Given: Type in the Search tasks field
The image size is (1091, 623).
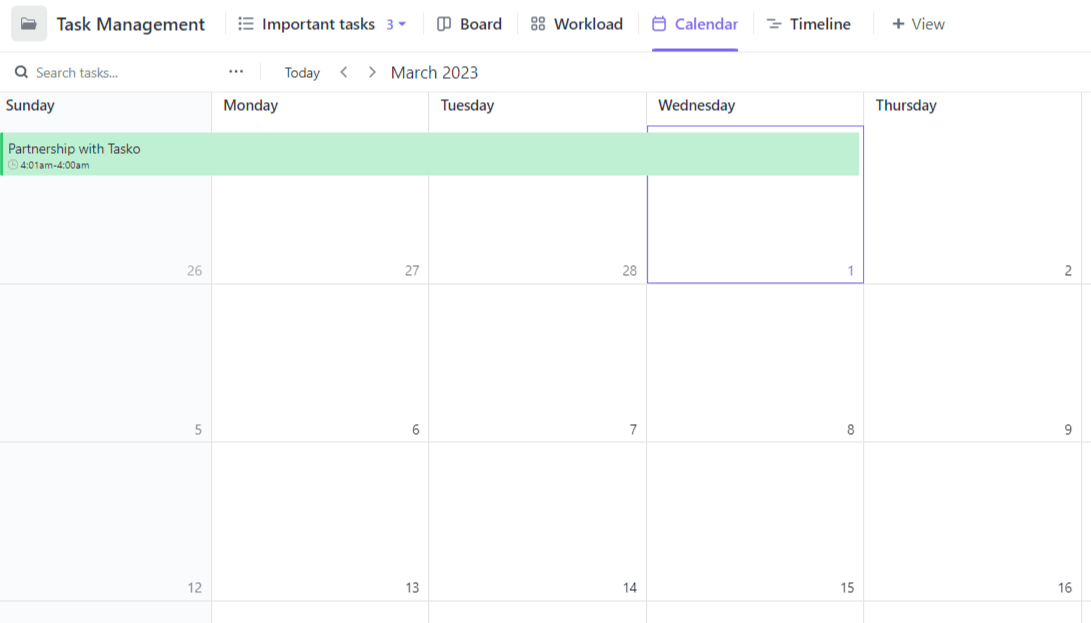Looking at the screenshot, I should 120,72.
